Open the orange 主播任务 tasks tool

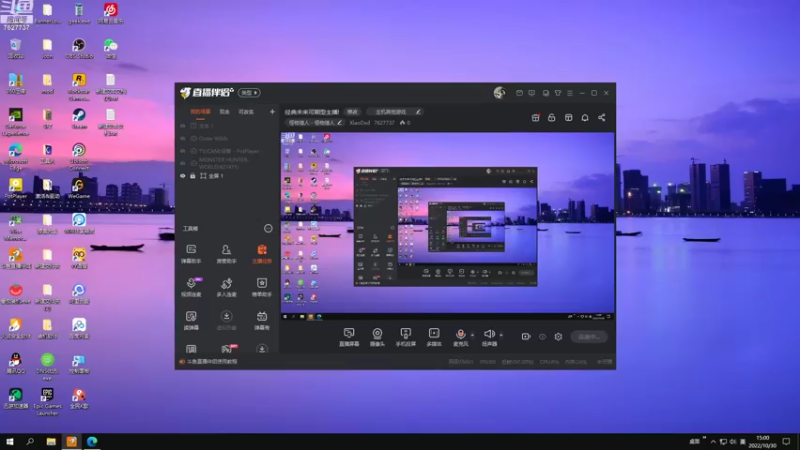[x=262, y=254]
